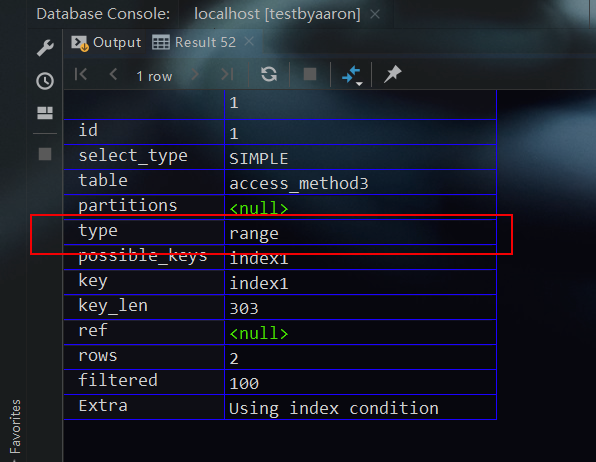Viewport: 596px width, 462px height.
Task: Click the layout panels icon in sidebar
Action: click(x=45, y=113)
